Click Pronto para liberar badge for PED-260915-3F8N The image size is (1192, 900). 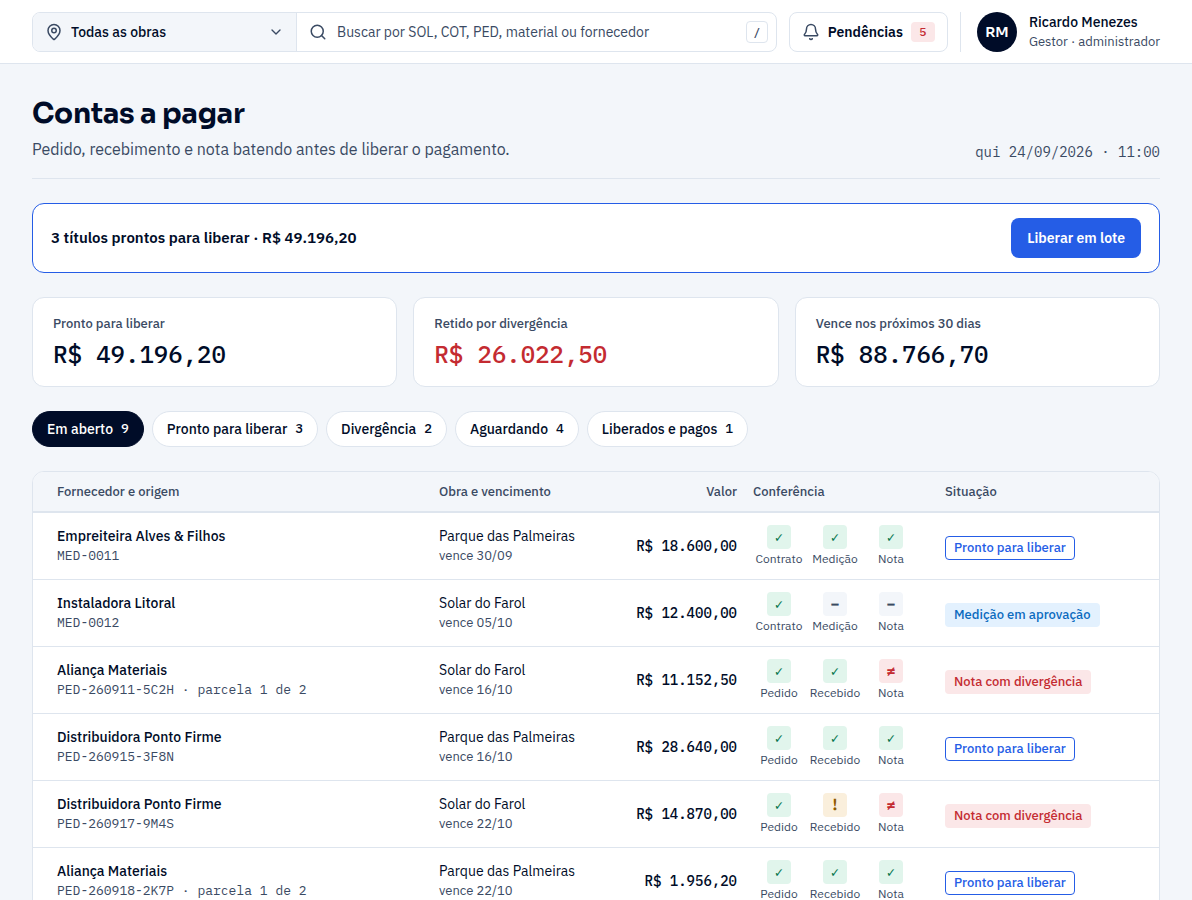(x=1010, y=749)
